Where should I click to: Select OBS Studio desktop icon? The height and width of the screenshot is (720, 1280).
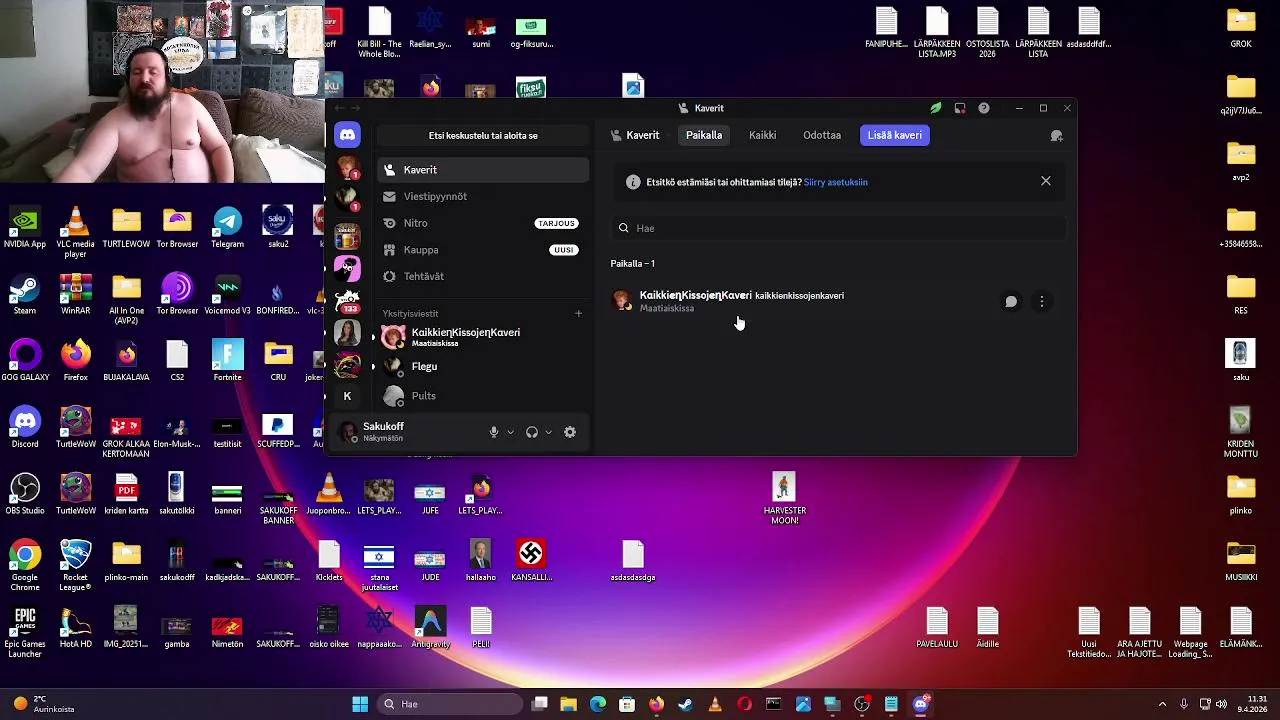25,494
